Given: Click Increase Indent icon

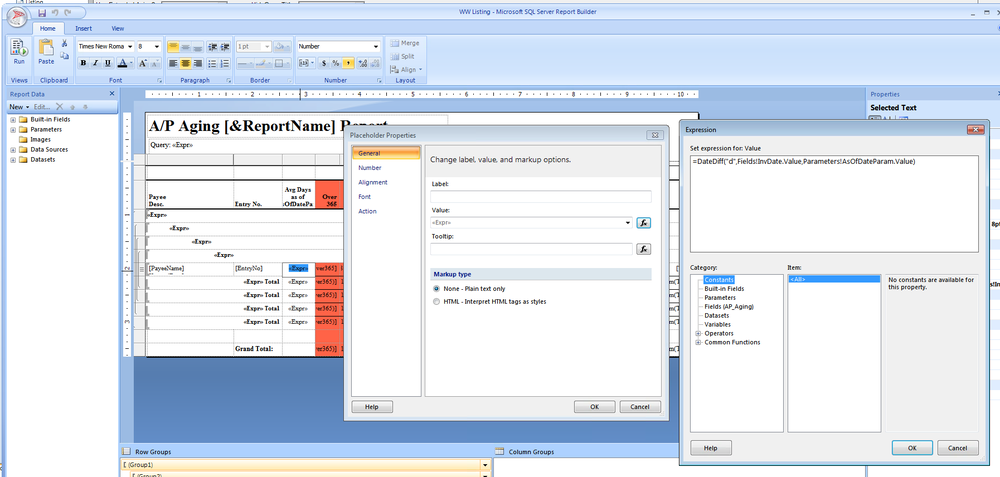Looking at the screenshot, I should [x=225, y=47].
